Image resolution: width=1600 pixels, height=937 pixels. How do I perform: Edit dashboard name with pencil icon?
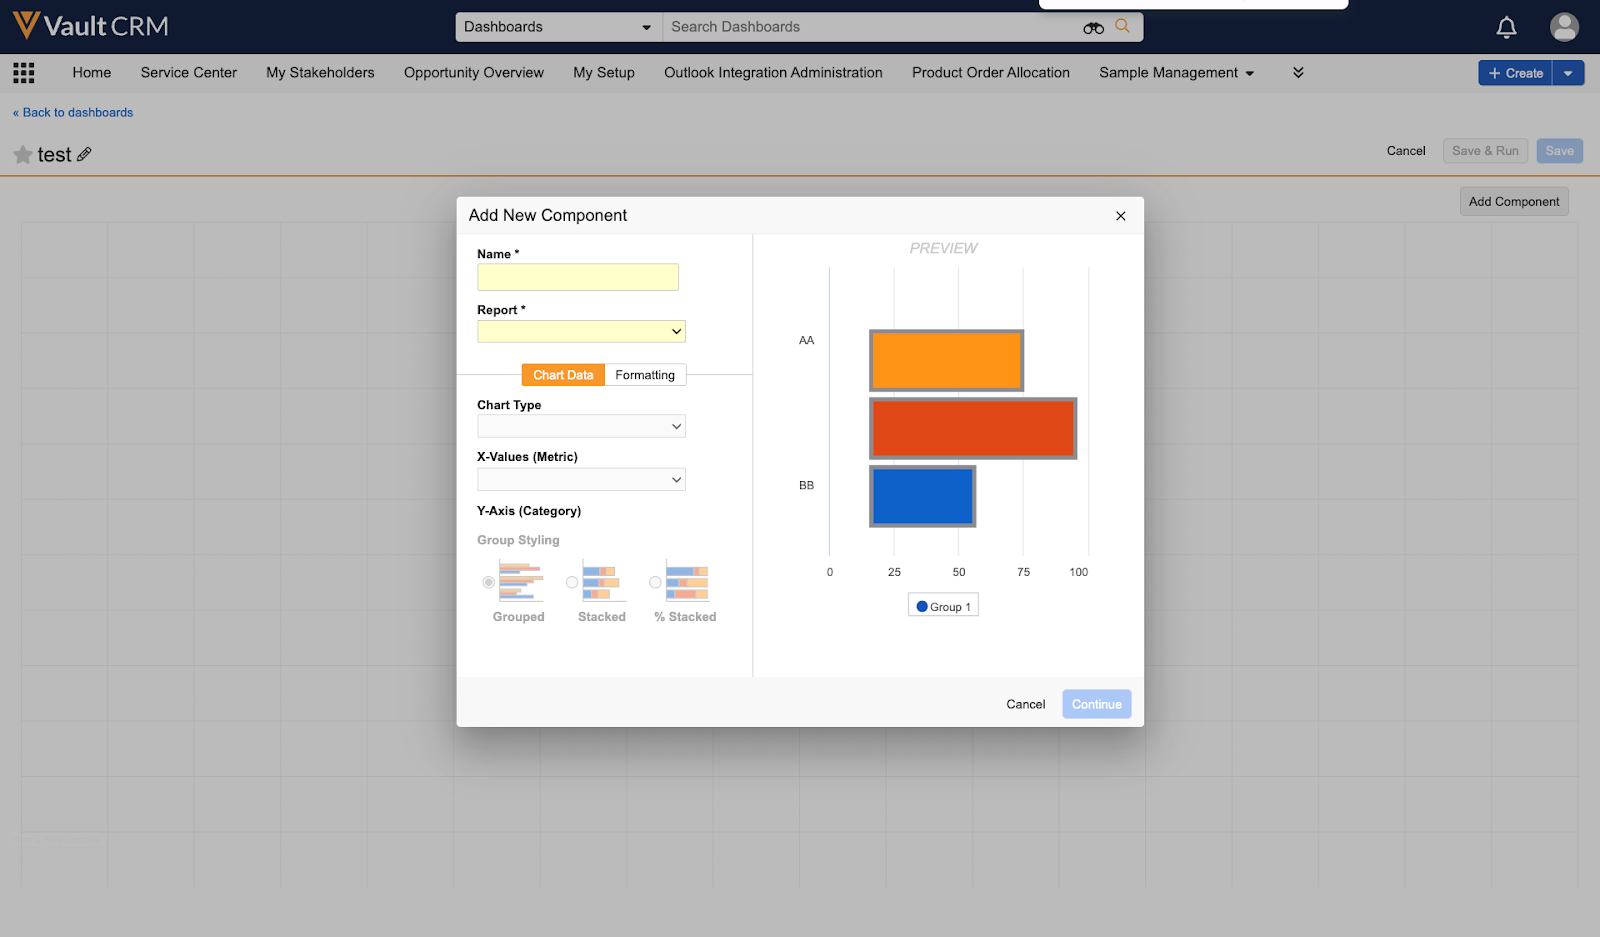pyautogui.click(x=84, y=154)
